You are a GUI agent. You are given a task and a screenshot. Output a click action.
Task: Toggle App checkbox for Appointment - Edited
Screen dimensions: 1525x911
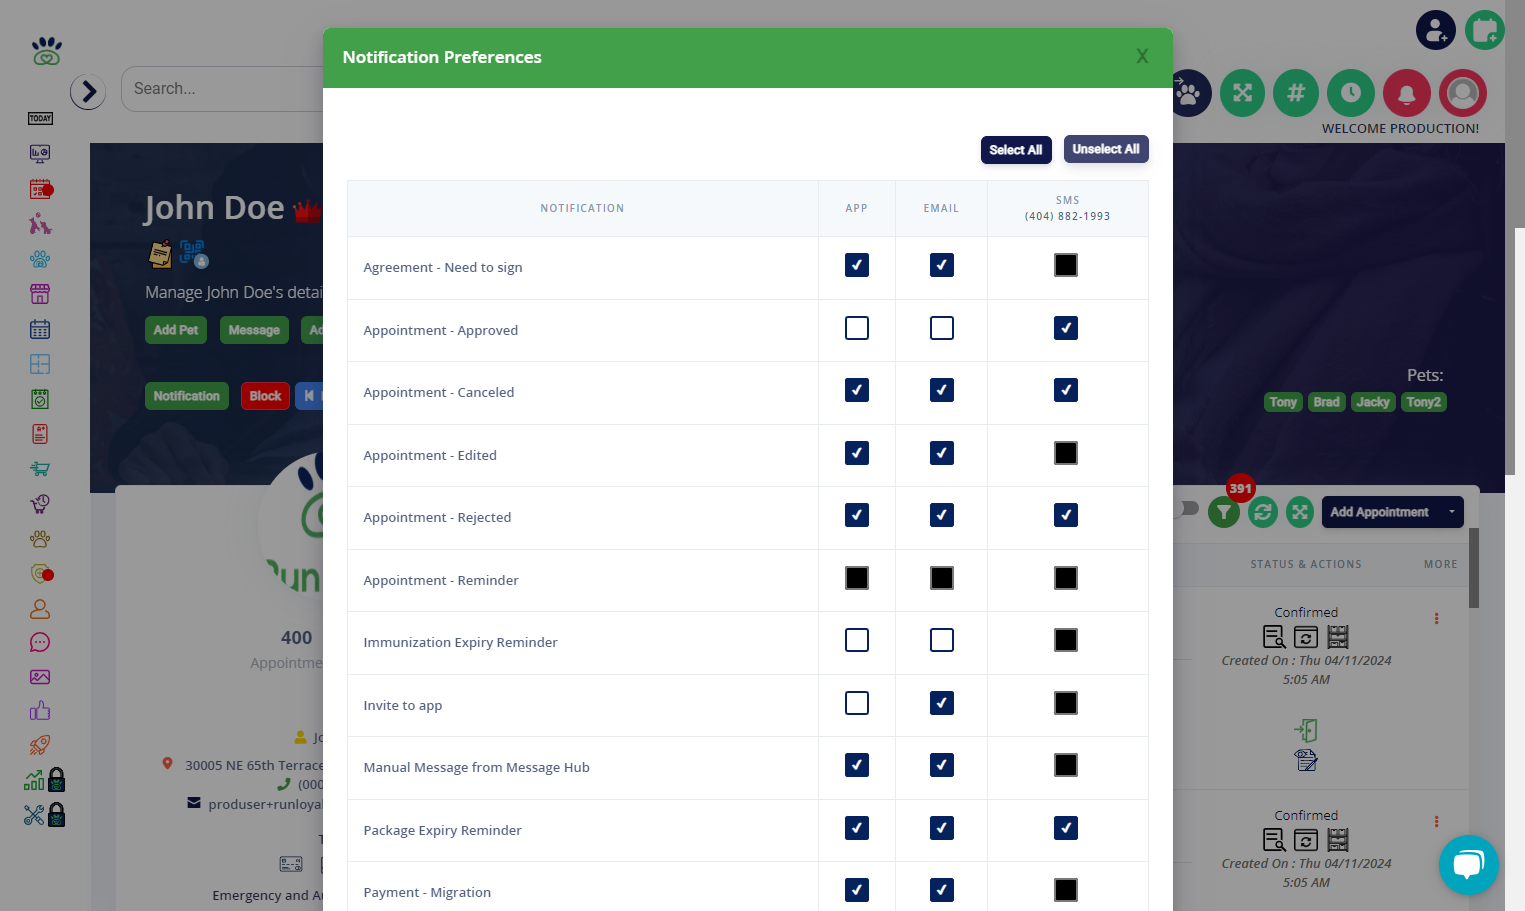click(857, 453)
